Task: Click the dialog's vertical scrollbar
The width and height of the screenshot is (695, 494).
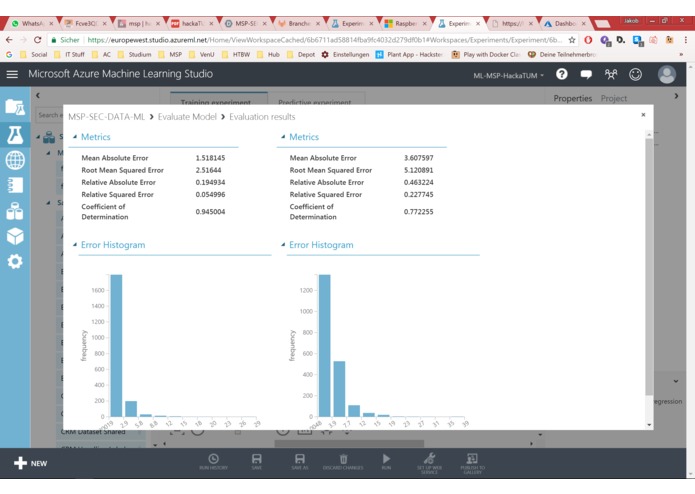Action: coord(649,267)
